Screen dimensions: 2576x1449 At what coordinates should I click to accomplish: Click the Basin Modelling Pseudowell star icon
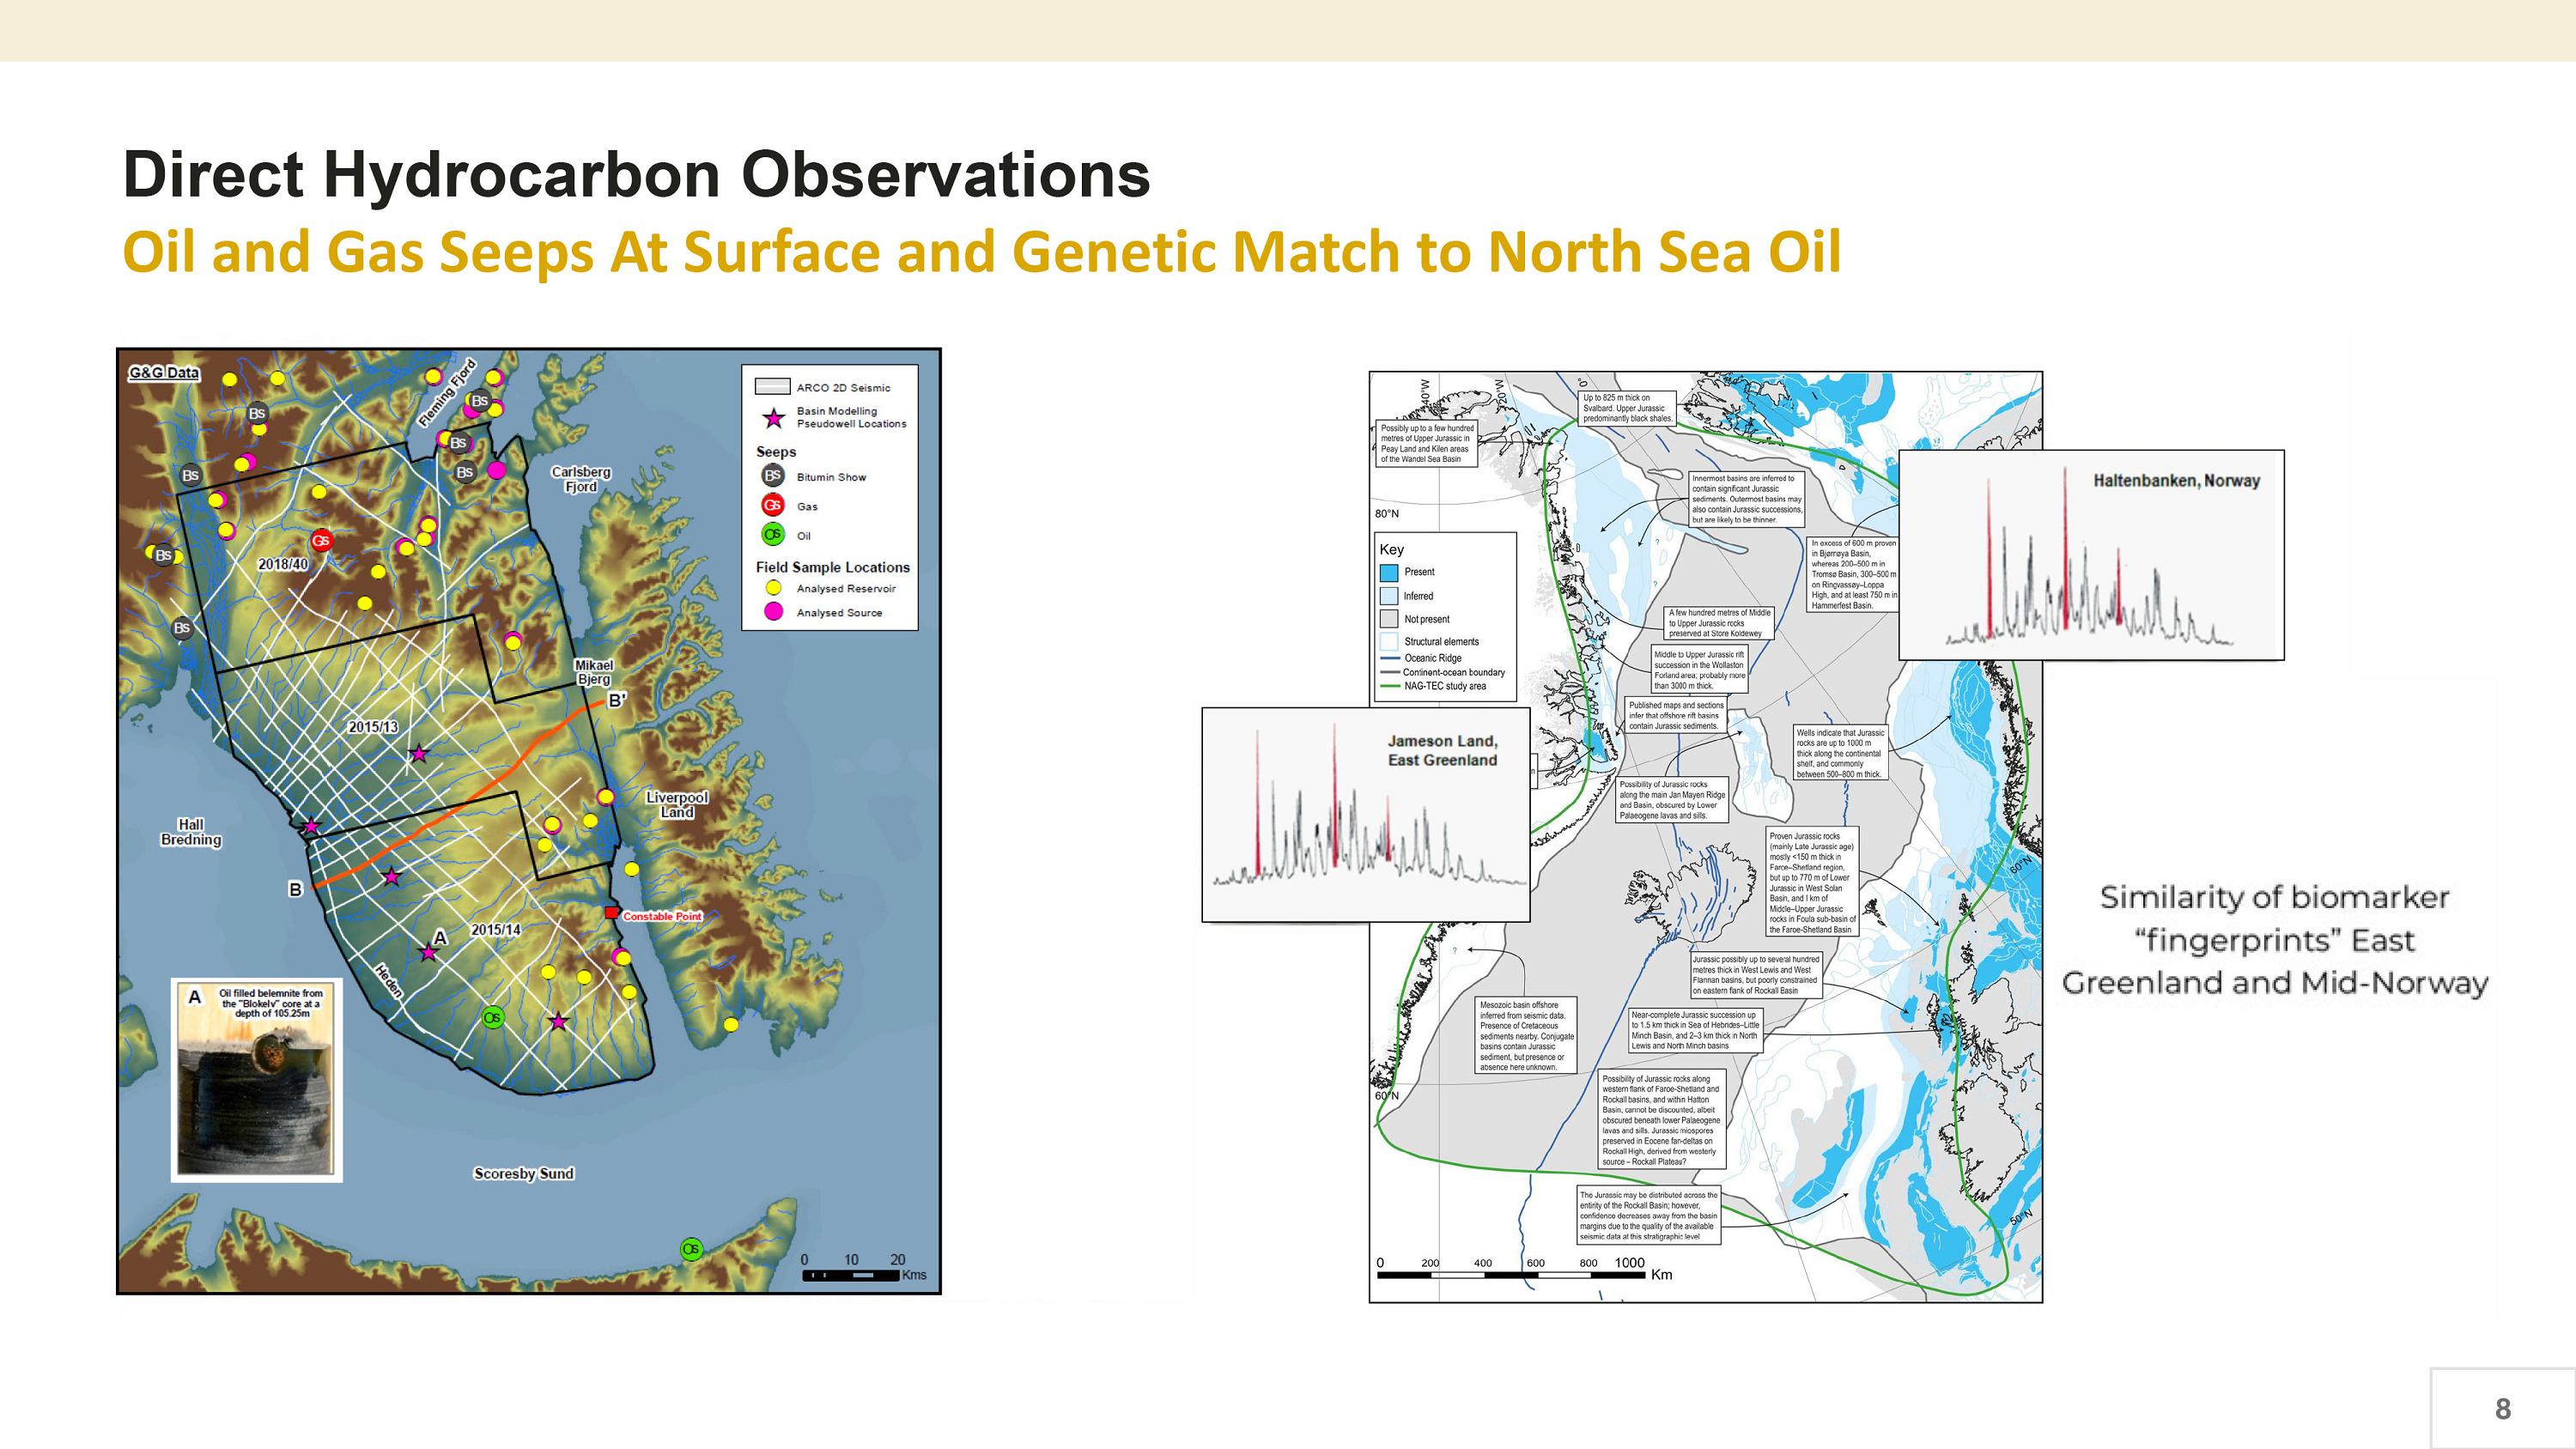point(773,418)
